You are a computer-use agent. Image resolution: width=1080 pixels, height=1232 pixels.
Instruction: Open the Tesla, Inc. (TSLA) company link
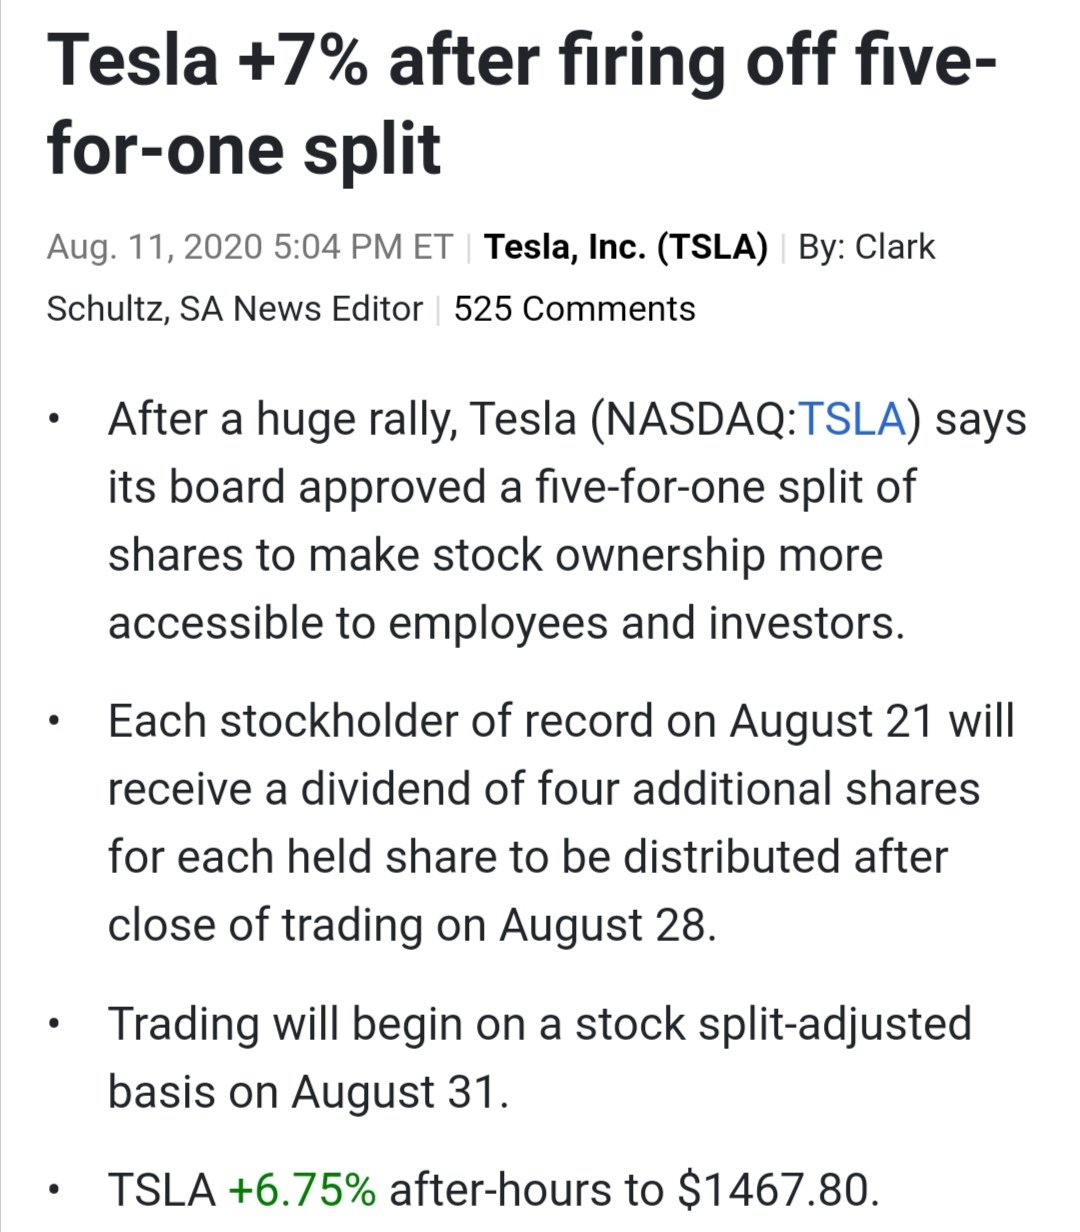[x=626, y=247]
